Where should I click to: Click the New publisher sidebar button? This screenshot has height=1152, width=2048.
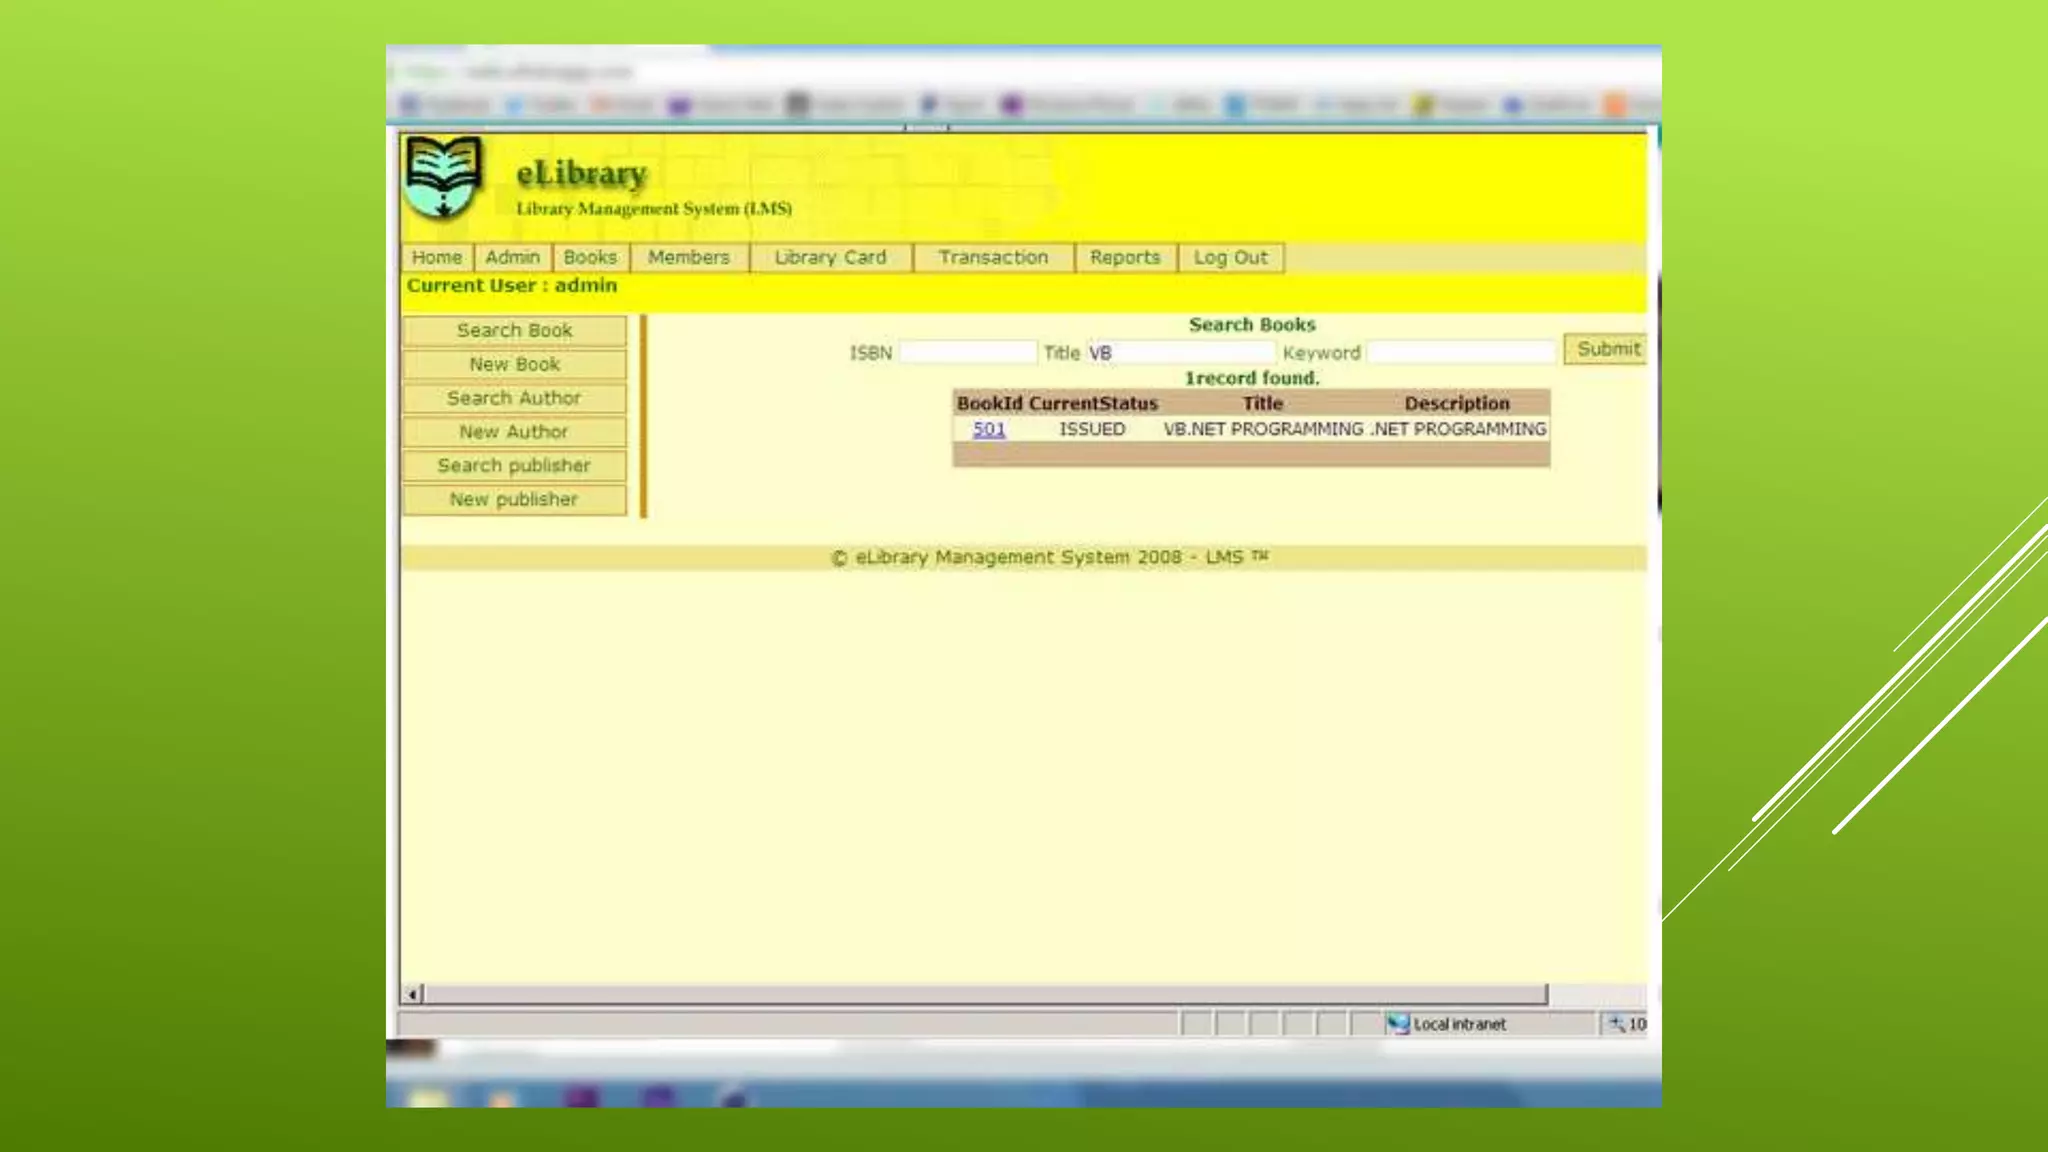pyautogui.click(x=514, y=499)
